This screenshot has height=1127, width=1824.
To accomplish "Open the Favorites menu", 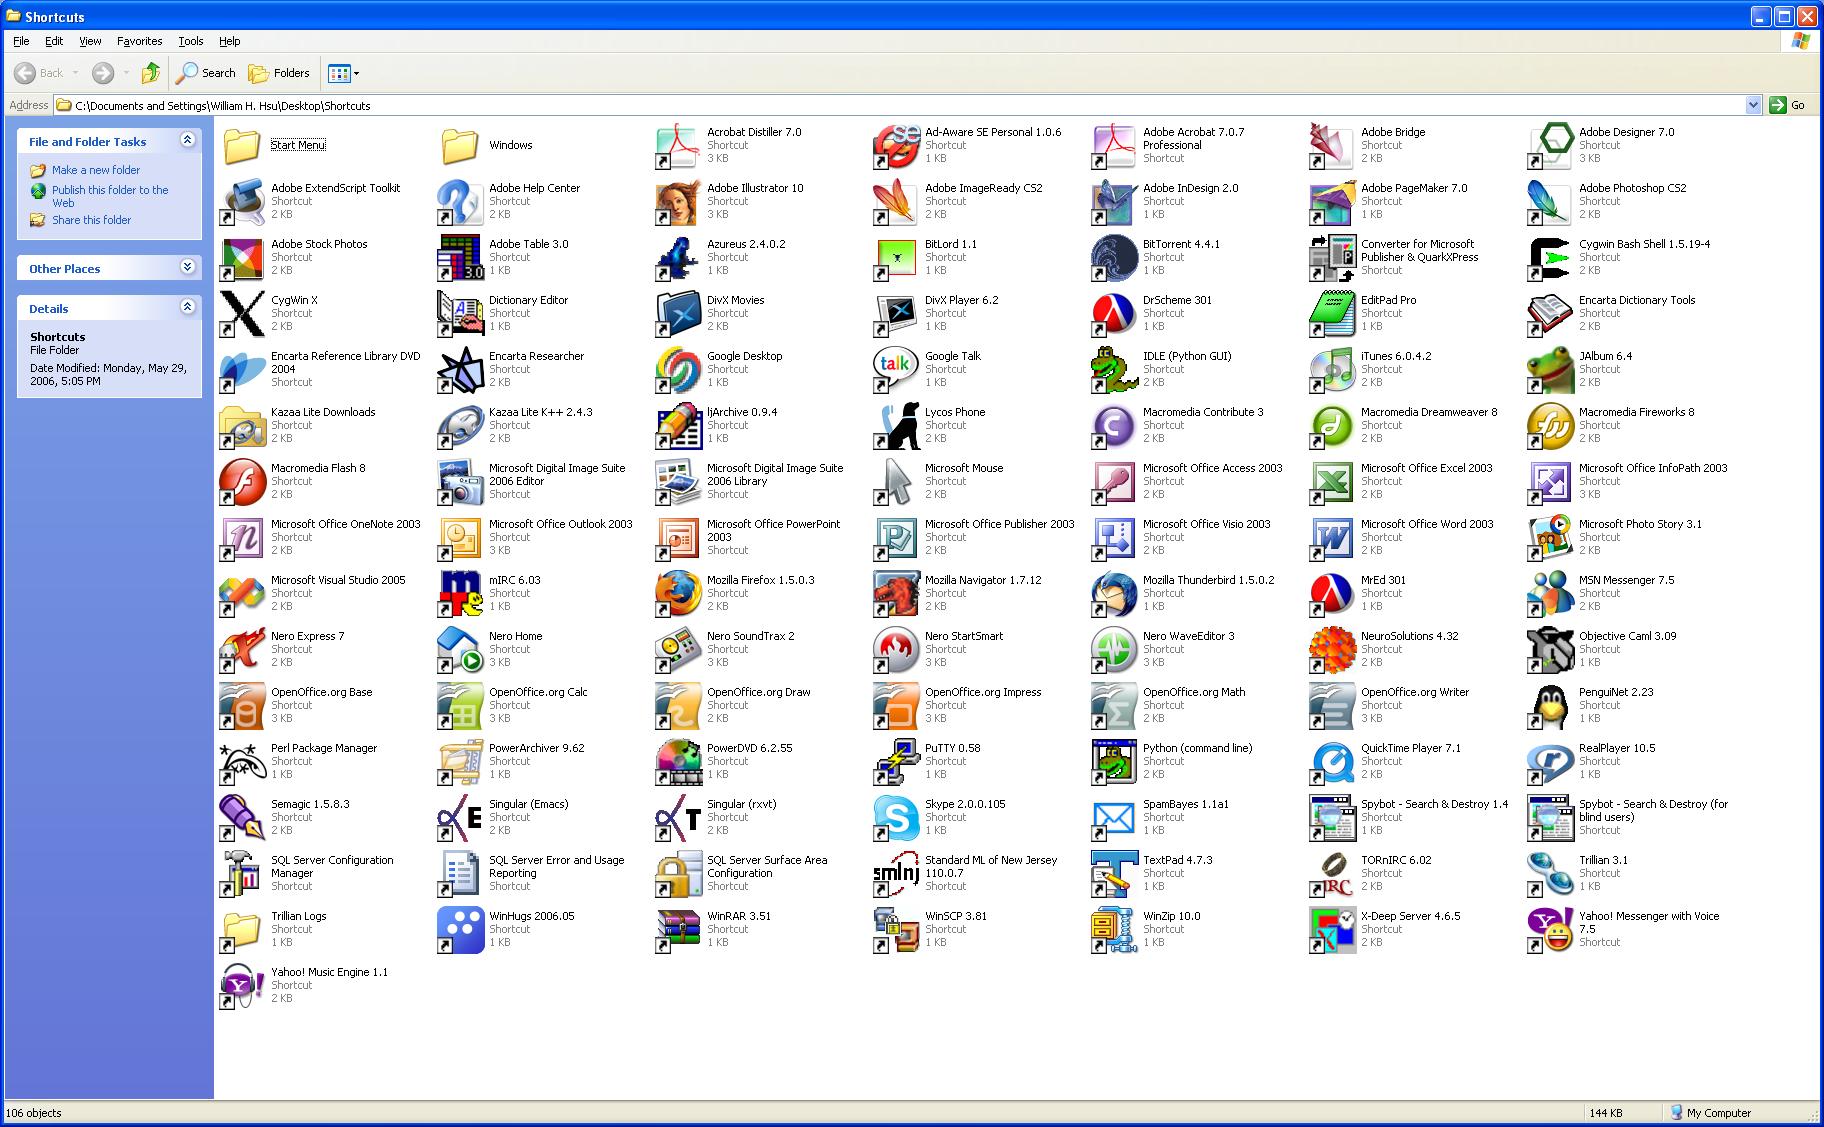I will coord(139,41).
